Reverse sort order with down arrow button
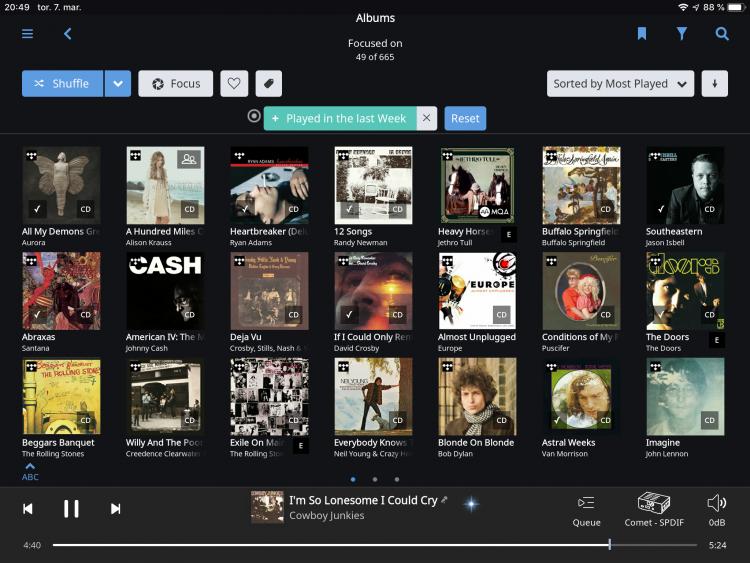 point(715,84)
